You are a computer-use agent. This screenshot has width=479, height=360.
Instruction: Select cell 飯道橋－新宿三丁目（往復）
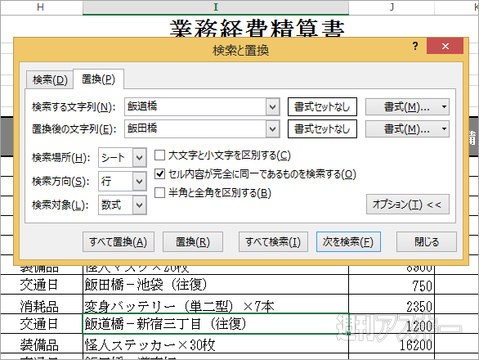[x=215, y=324]
